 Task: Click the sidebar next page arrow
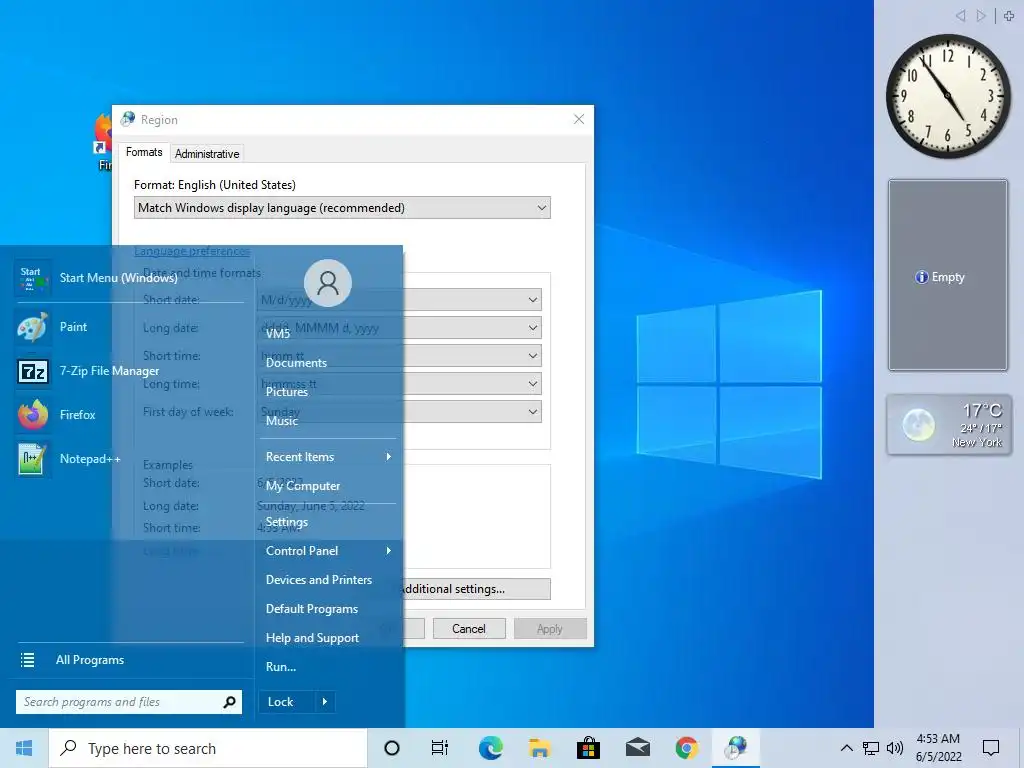click(x=981, y=16)
